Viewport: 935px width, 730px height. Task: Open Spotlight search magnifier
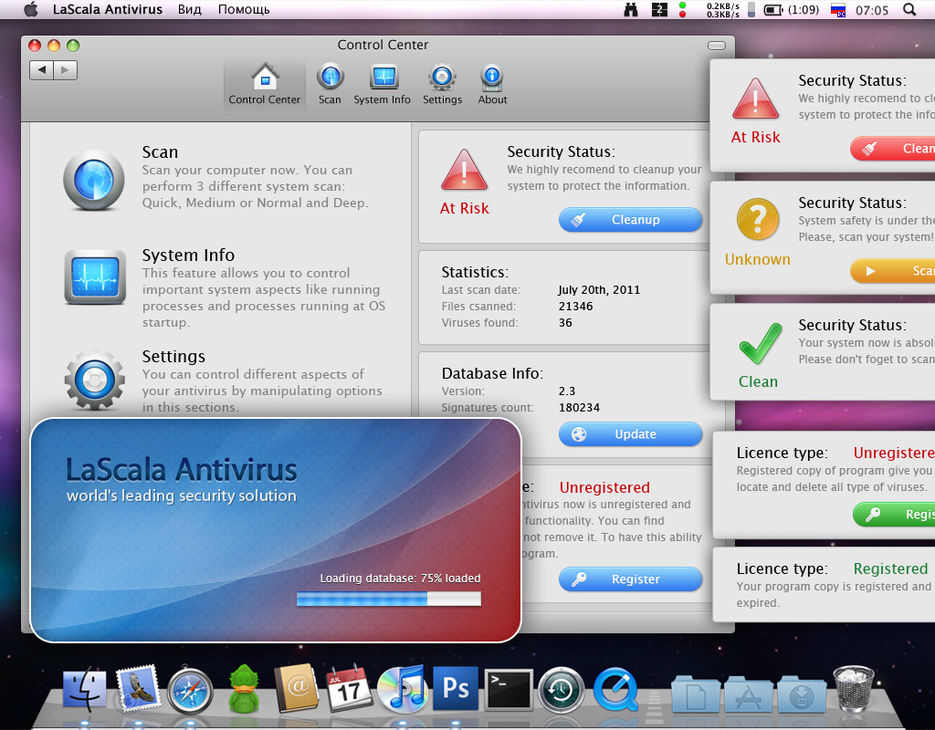click(909, 10)
